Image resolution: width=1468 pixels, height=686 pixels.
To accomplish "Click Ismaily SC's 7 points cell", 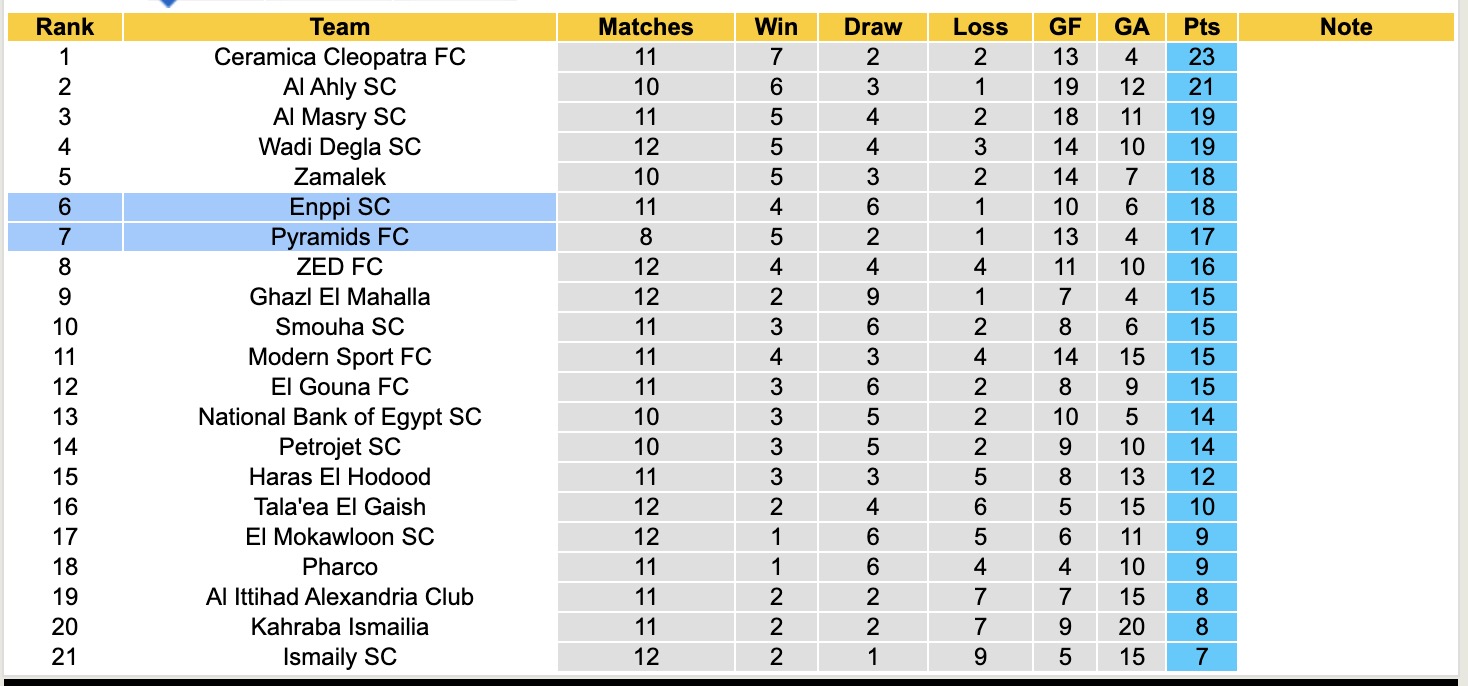I will tap(1201, 657).
